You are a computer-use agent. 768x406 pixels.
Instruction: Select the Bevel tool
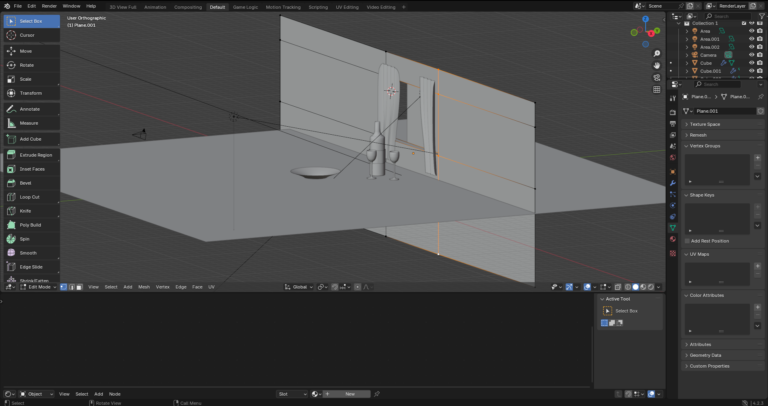click(x=25, y=183)
